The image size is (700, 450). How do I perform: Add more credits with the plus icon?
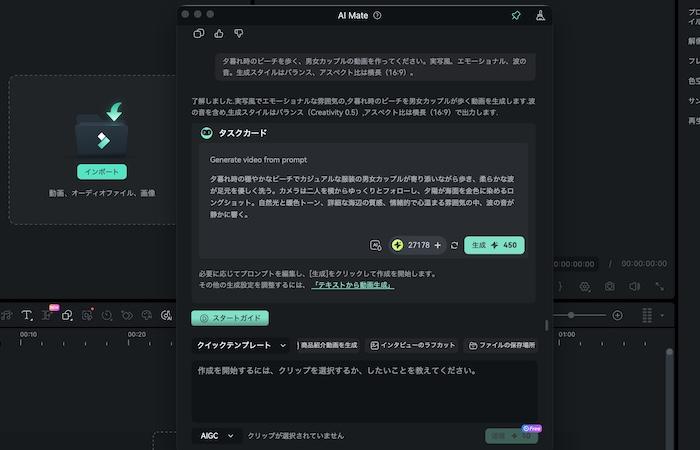point(438,245)
